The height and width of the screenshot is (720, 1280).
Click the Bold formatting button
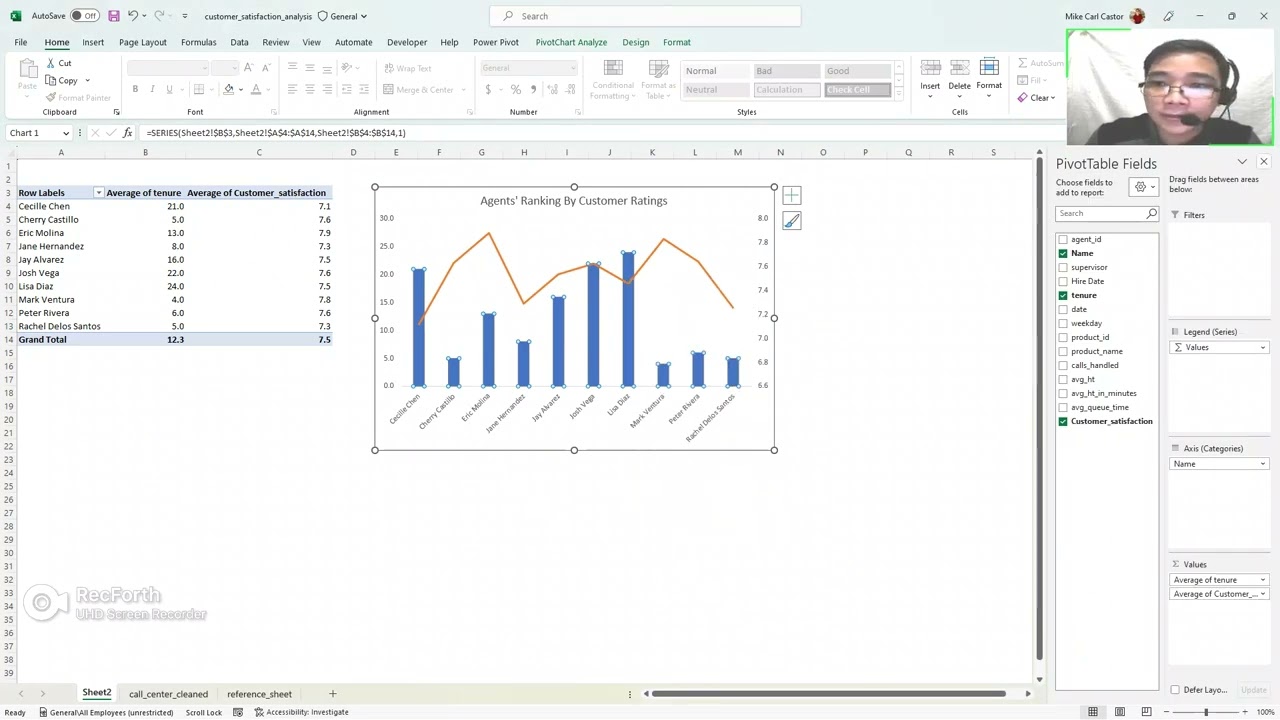(135, 89)
